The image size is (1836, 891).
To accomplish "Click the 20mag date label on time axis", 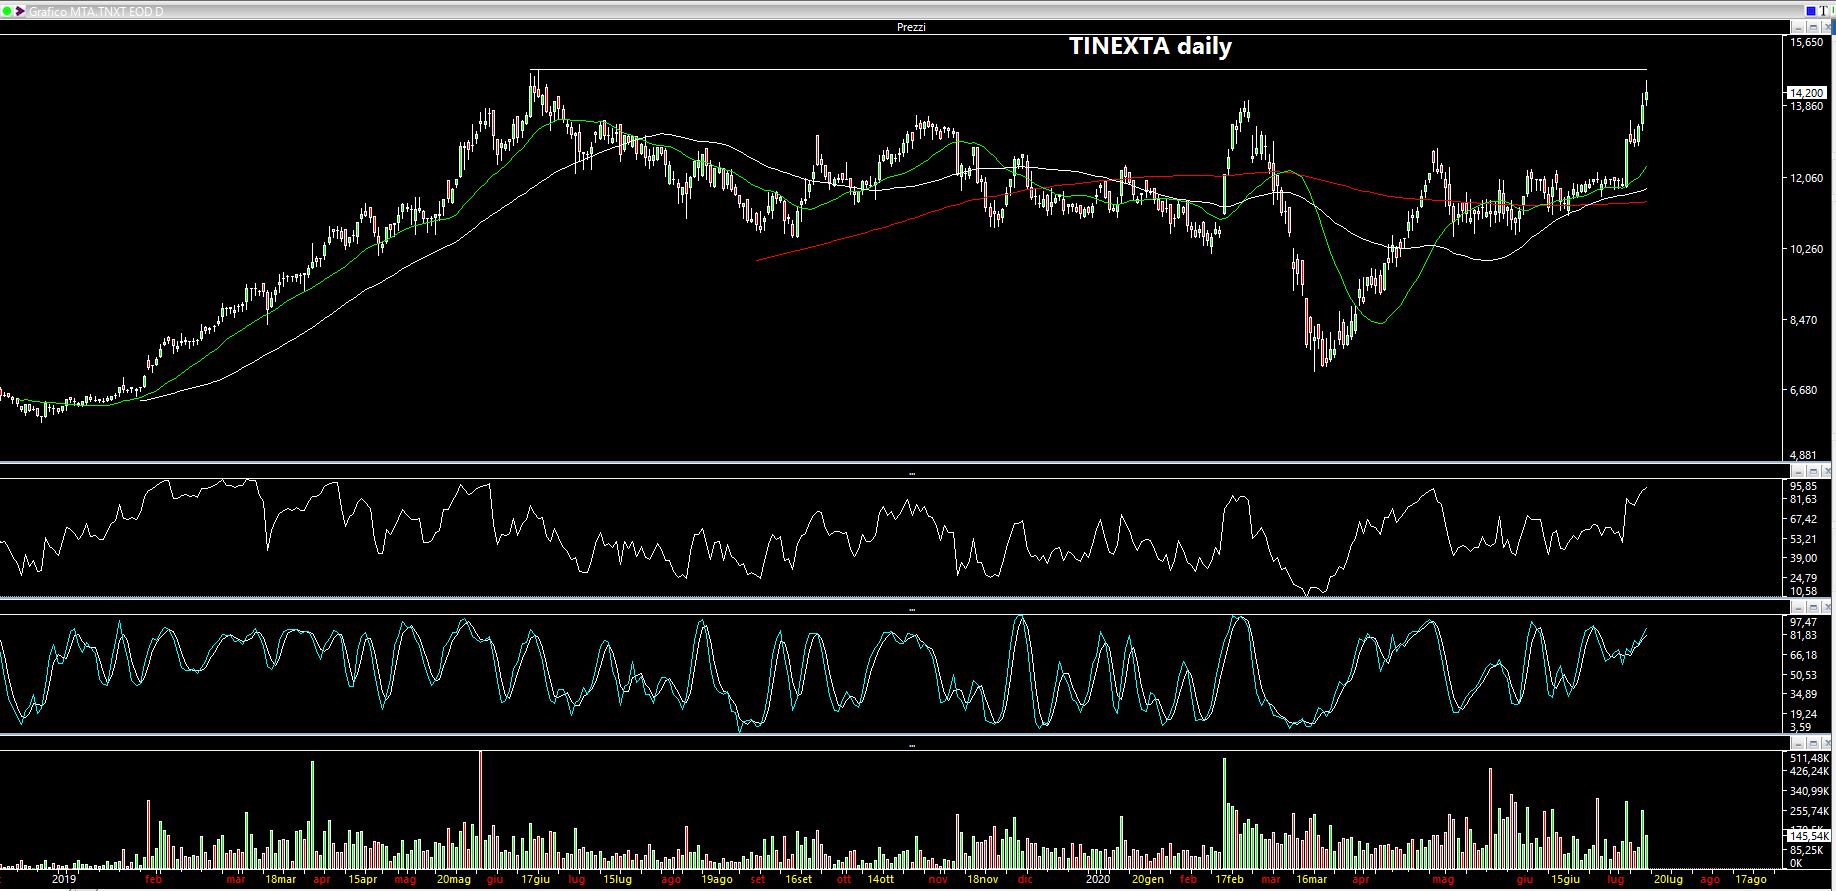I will pyautogui.click(x=453, y=879).
